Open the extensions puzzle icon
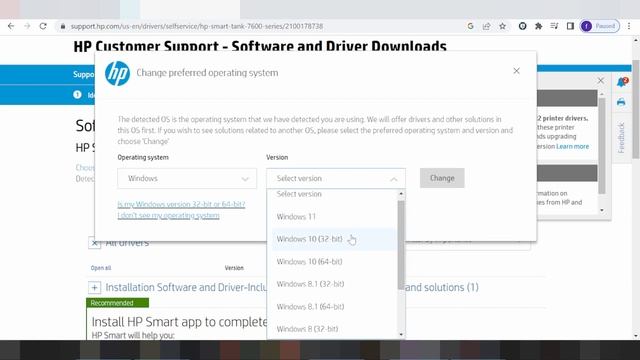 coord(538,26)
